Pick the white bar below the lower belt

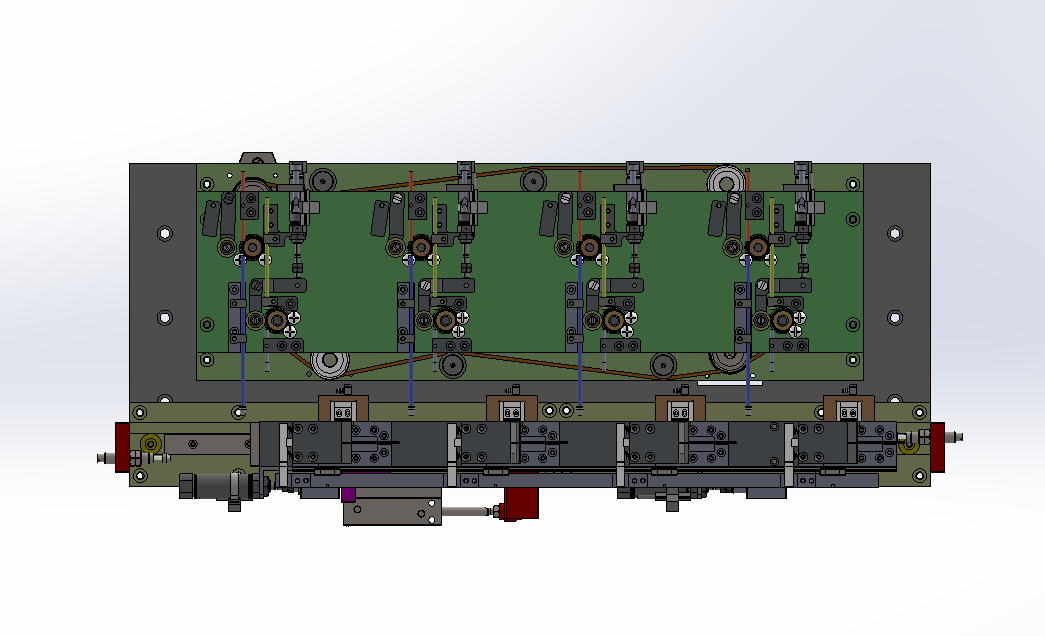[730, 383]
